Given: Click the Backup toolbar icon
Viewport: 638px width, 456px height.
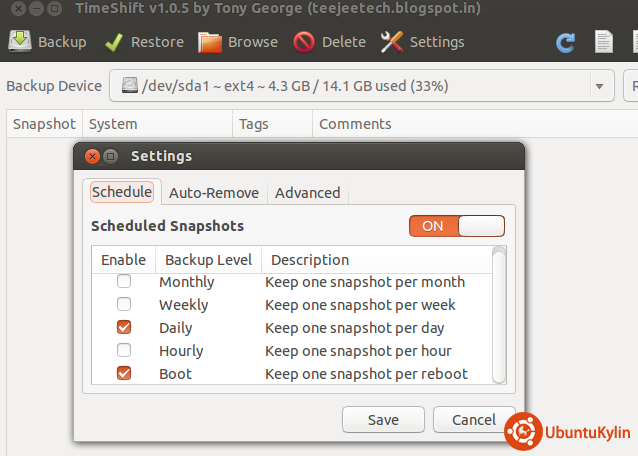Looking at the screenshot, I should 19,42.
